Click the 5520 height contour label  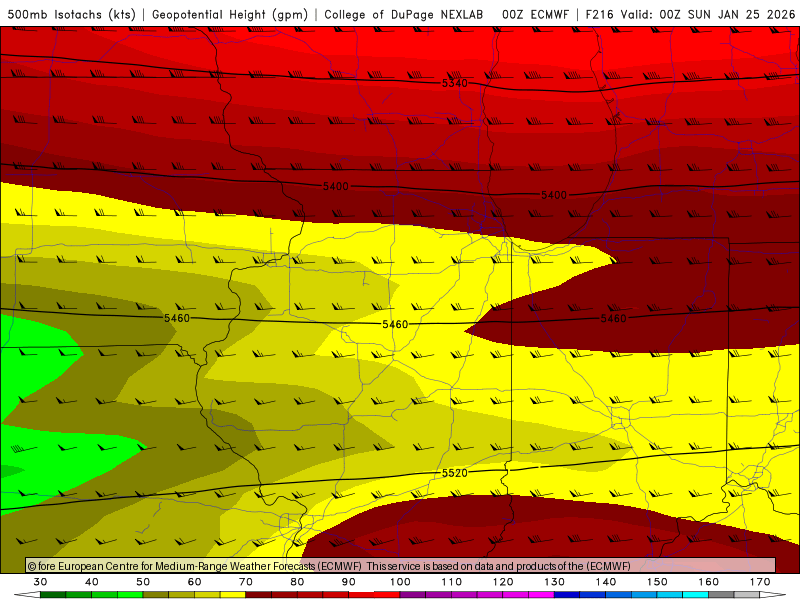point(455,473)
